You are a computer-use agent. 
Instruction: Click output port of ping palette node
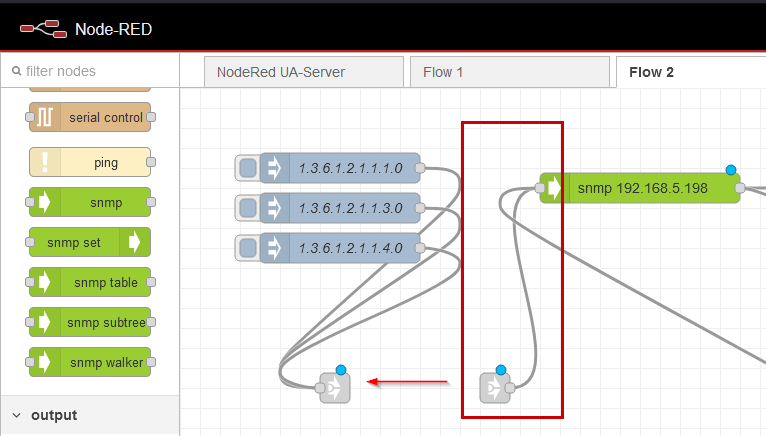151,162
